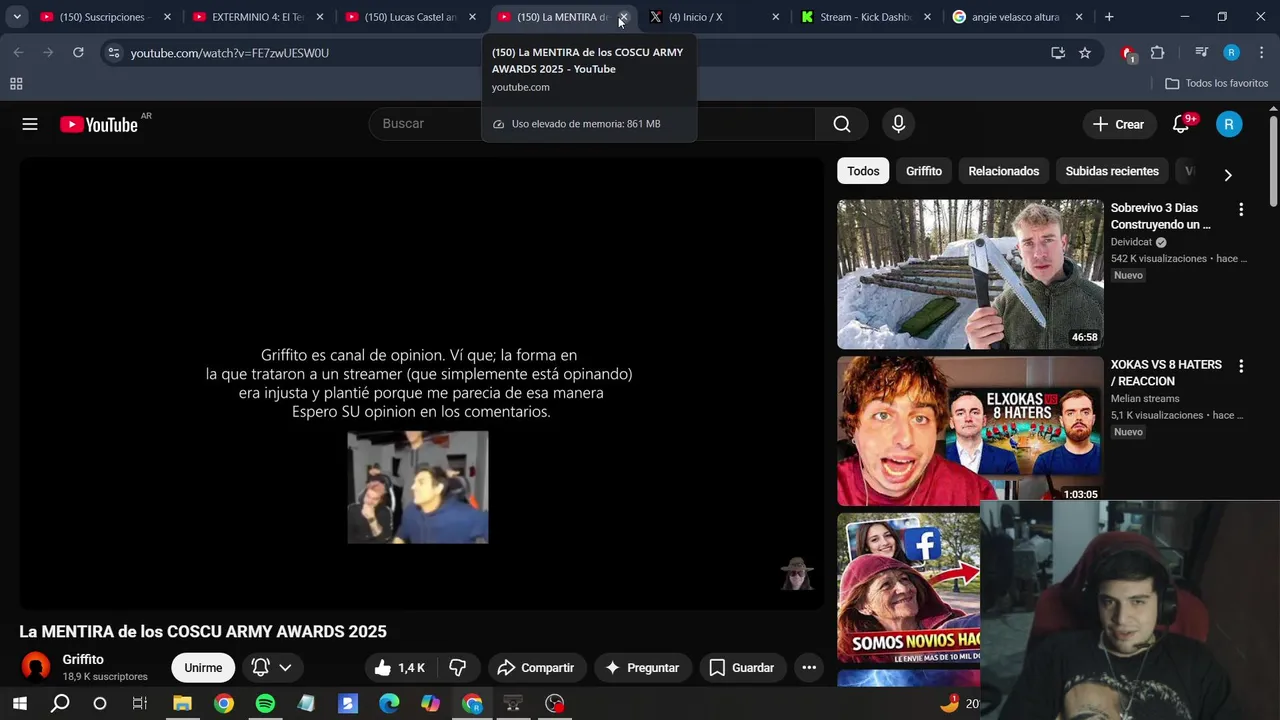Open the media controls icon in Chrome
1280x720 pixels.
pyautogui.click(x=1202, y=53)
